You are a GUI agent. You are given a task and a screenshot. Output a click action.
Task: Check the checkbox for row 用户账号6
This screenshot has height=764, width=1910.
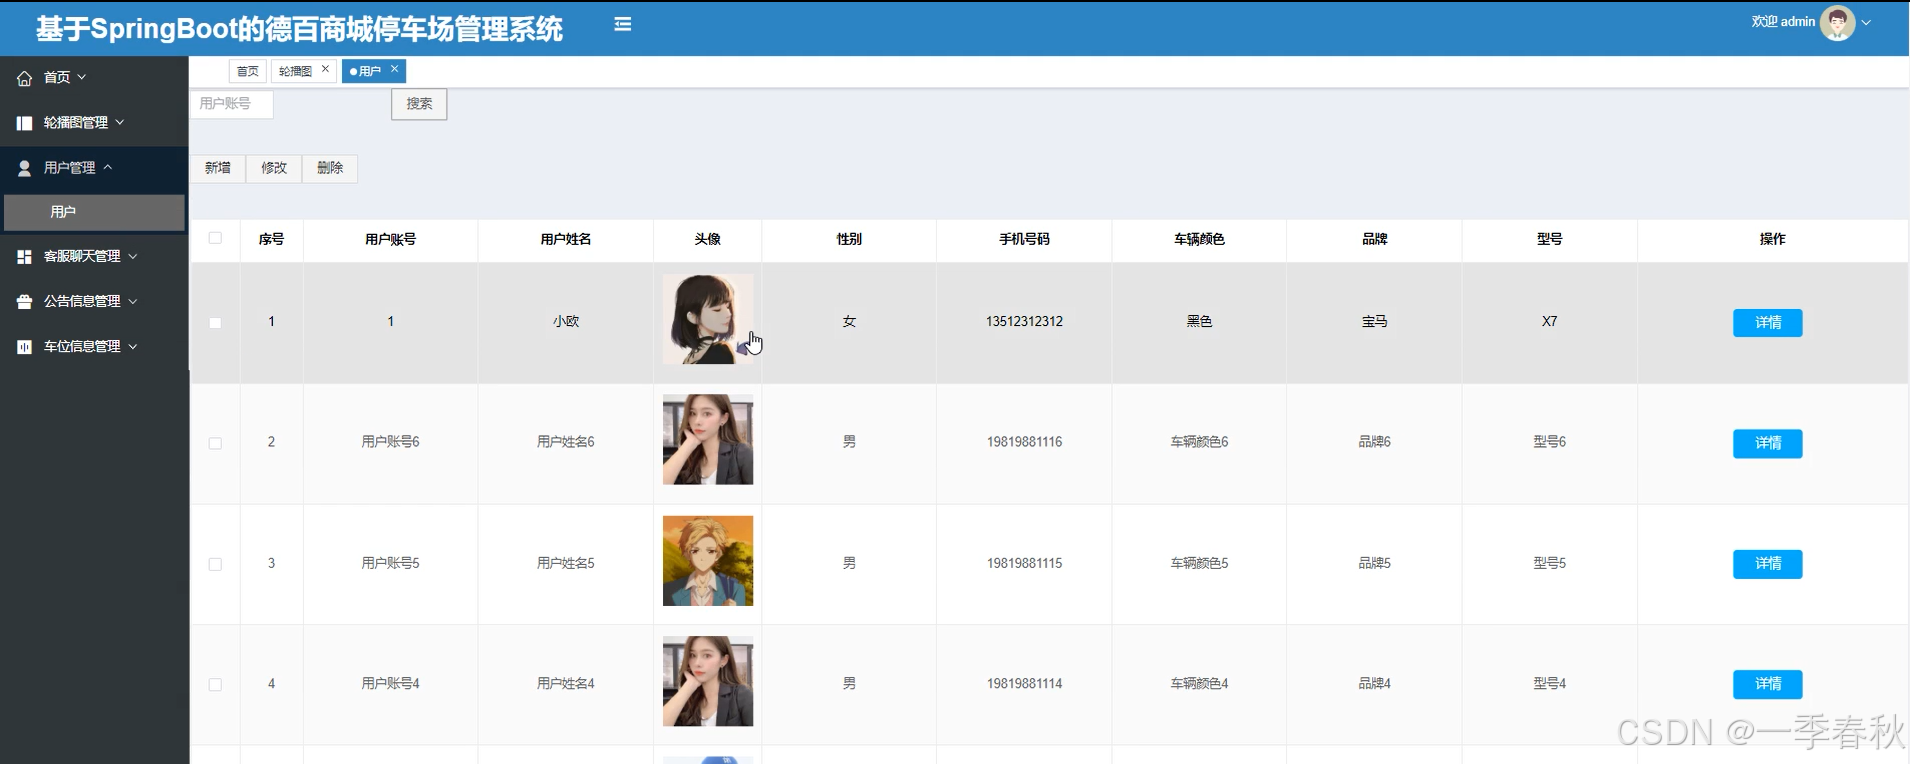pos(215,443)
